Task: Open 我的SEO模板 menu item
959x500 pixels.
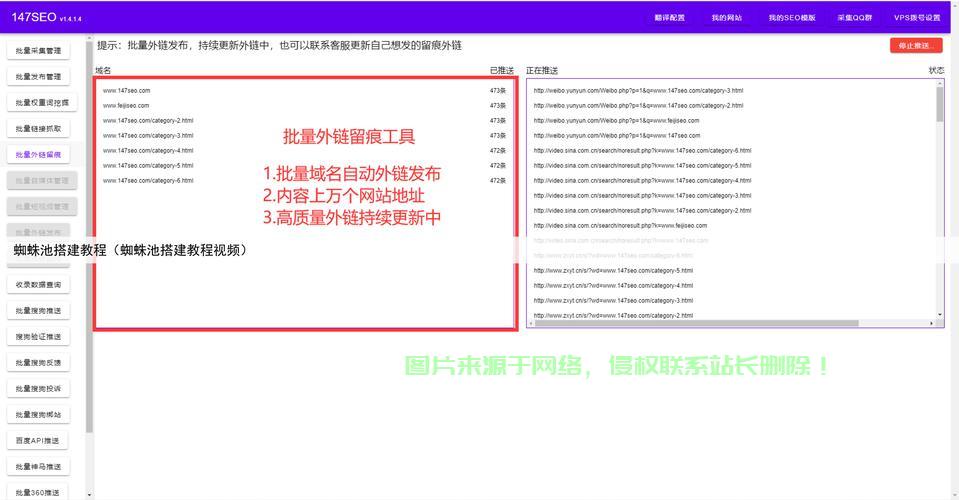Action: pyautogui.click(x=791, y=18)
